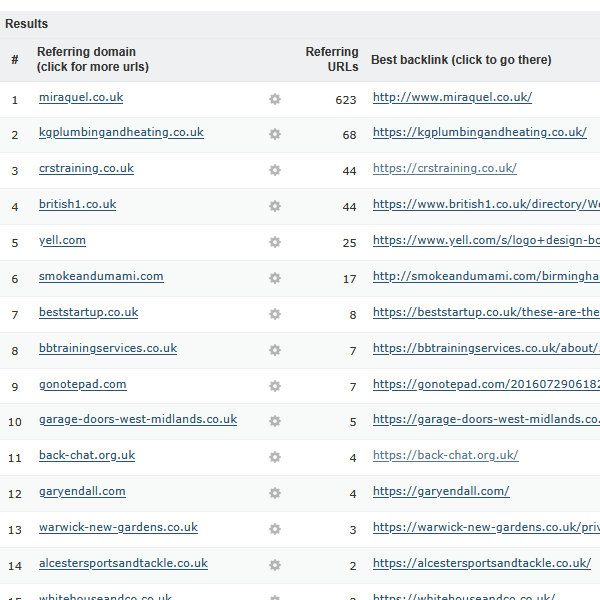Select the gear icon beside garage-doors-west-midlands.co.uk
Screen dimensions: 600x600
275,421
